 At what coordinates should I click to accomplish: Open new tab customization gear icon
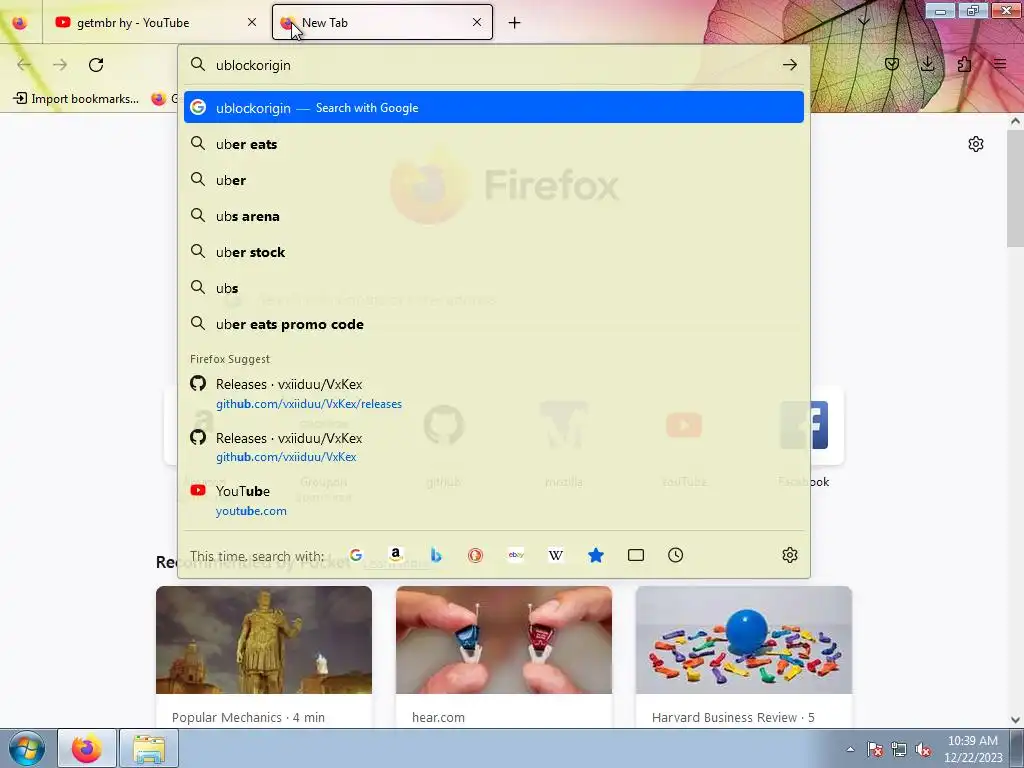[x=976, y=144]
